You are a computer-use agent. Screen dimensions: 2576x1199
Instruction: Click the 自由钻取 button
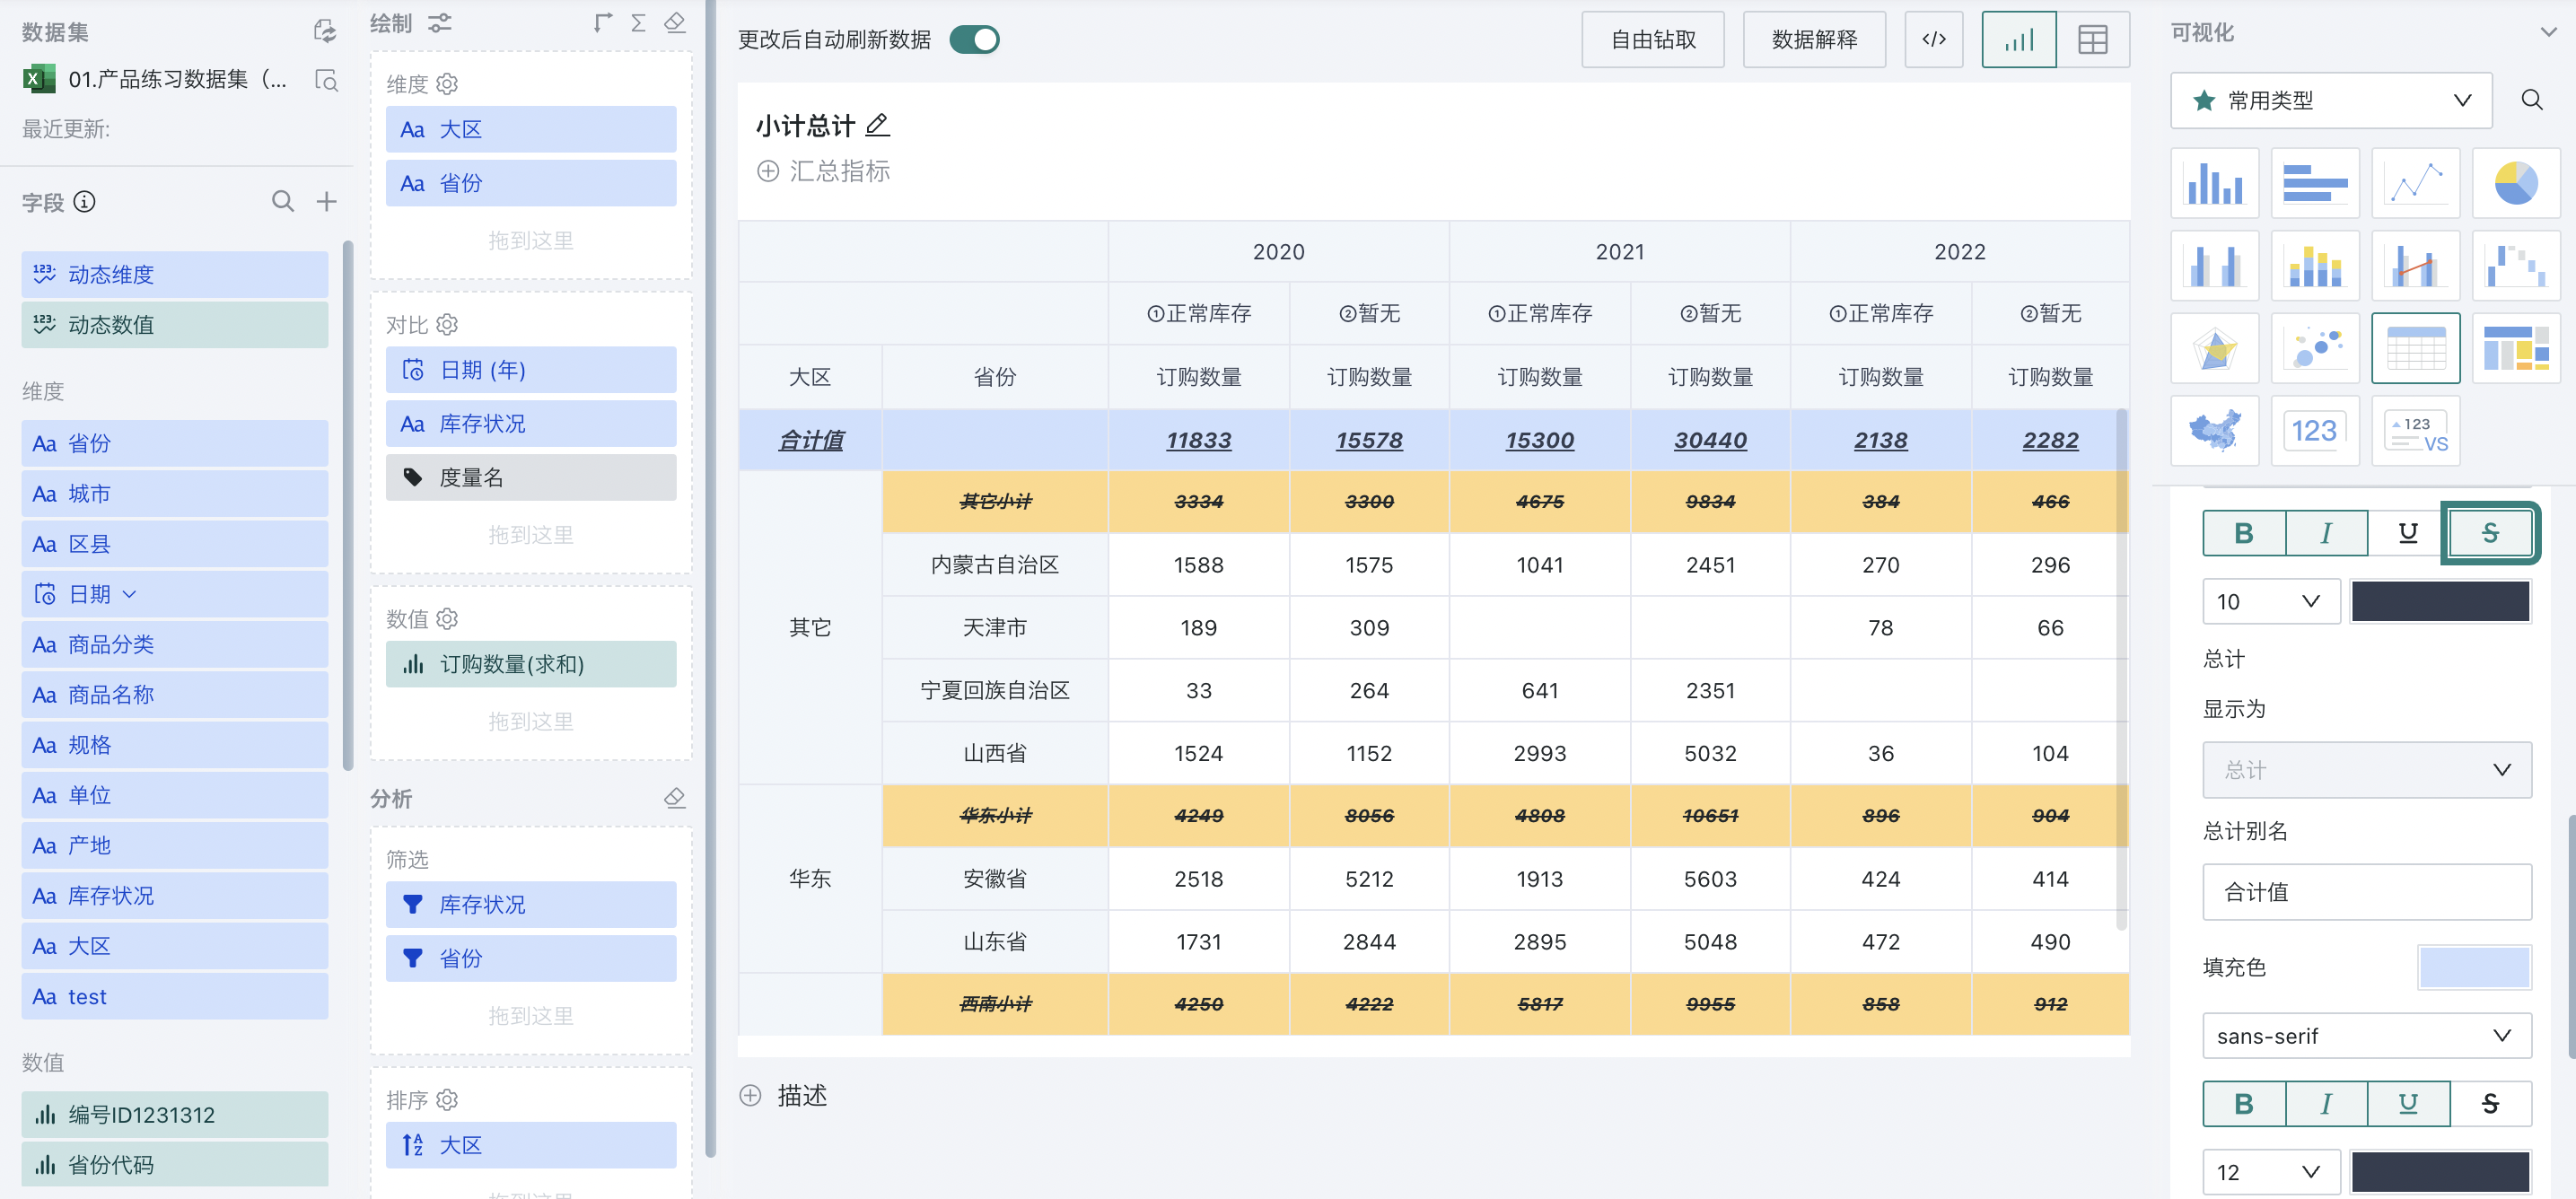tap(1652, 40)
